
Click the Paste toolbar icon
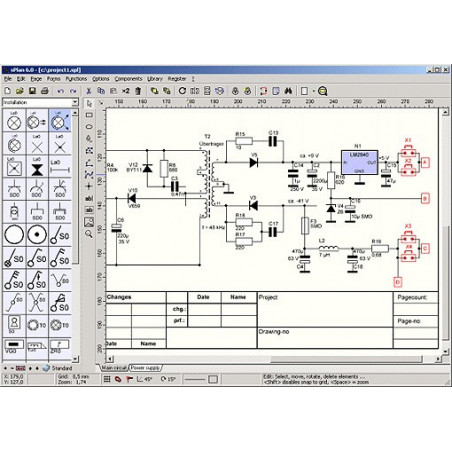click(x=113, y=91)
